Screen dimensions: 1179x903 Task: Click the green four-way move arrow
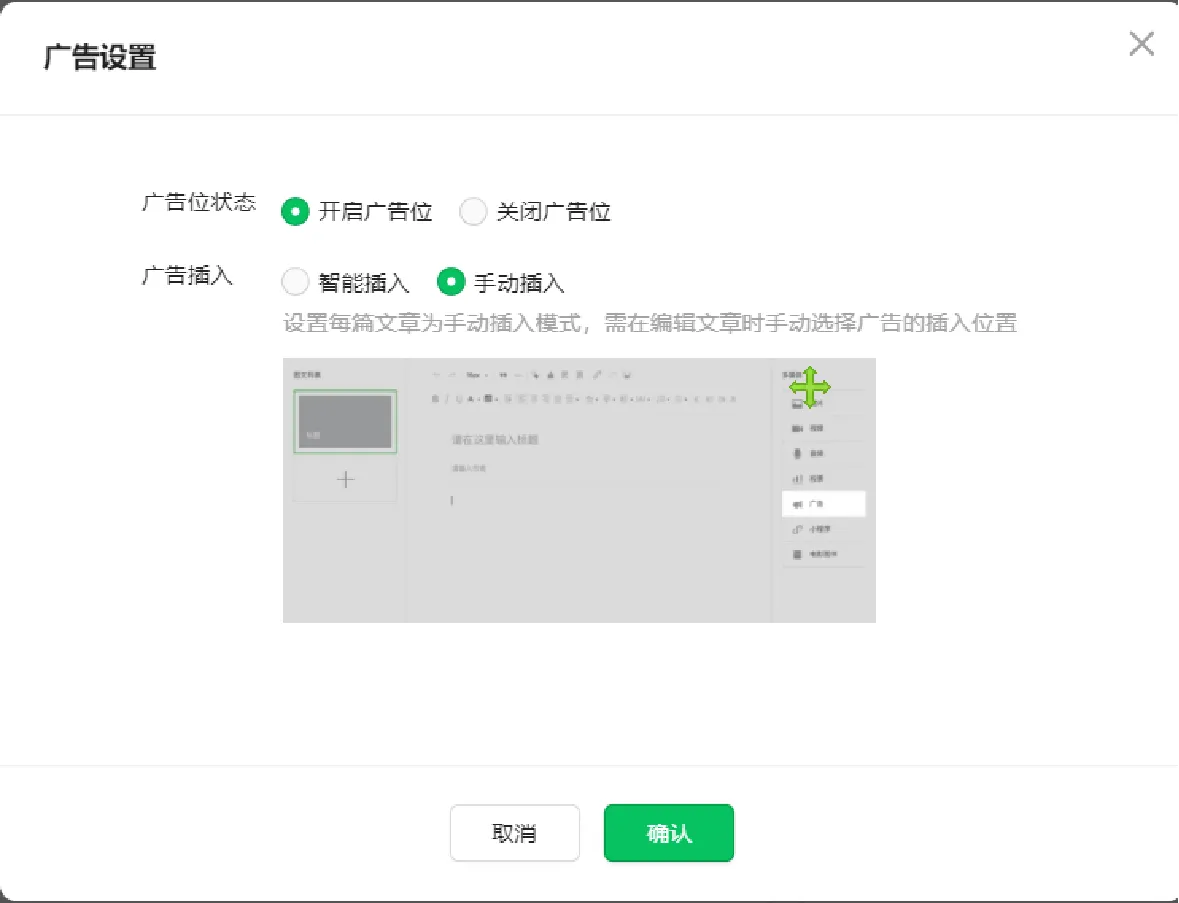(810, 388)
